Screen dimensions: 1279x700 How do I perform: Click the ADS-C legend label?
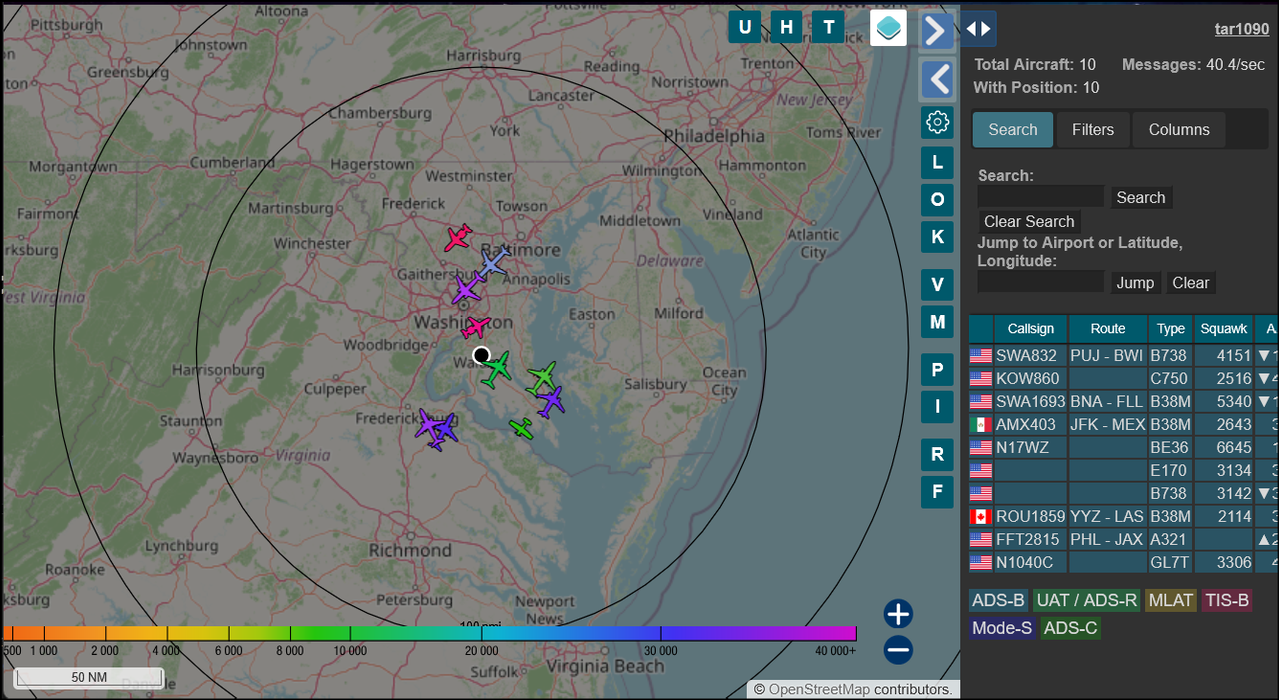(1070, 628)
